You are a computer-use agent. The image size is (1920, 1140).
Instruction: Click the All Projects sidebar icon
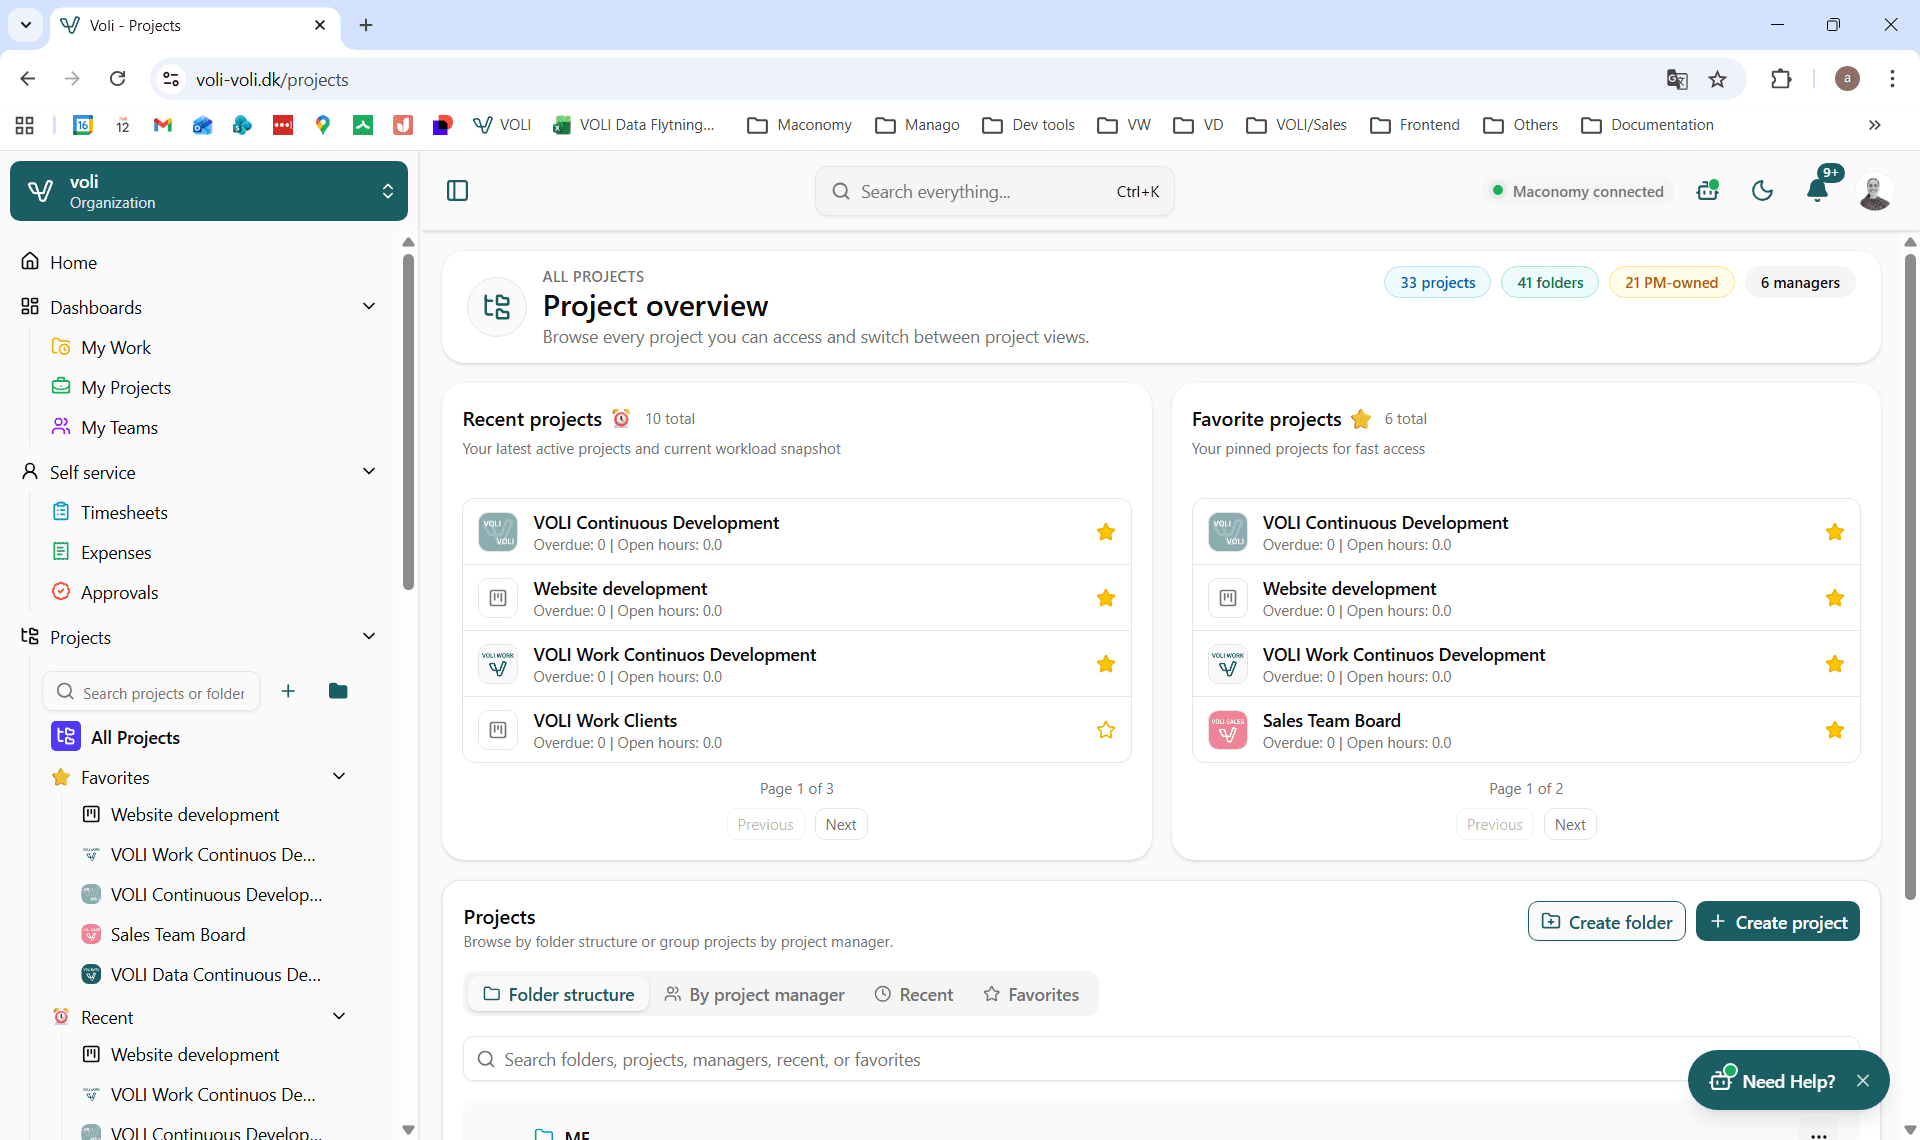pyautogui.click(x=66, y=737)
